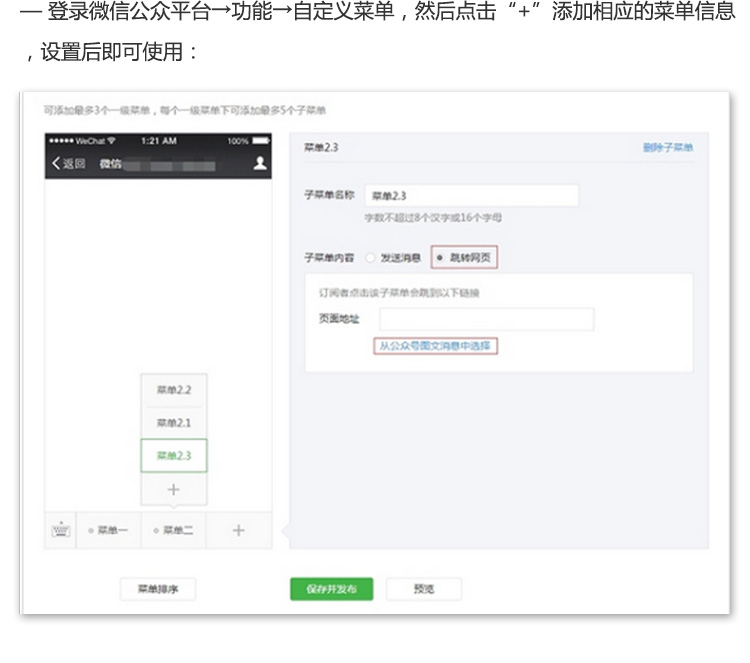Open the 菜单一 bottom menu
Image resolution: width=750 pixels, height=663 pixels.
[108, 530]
